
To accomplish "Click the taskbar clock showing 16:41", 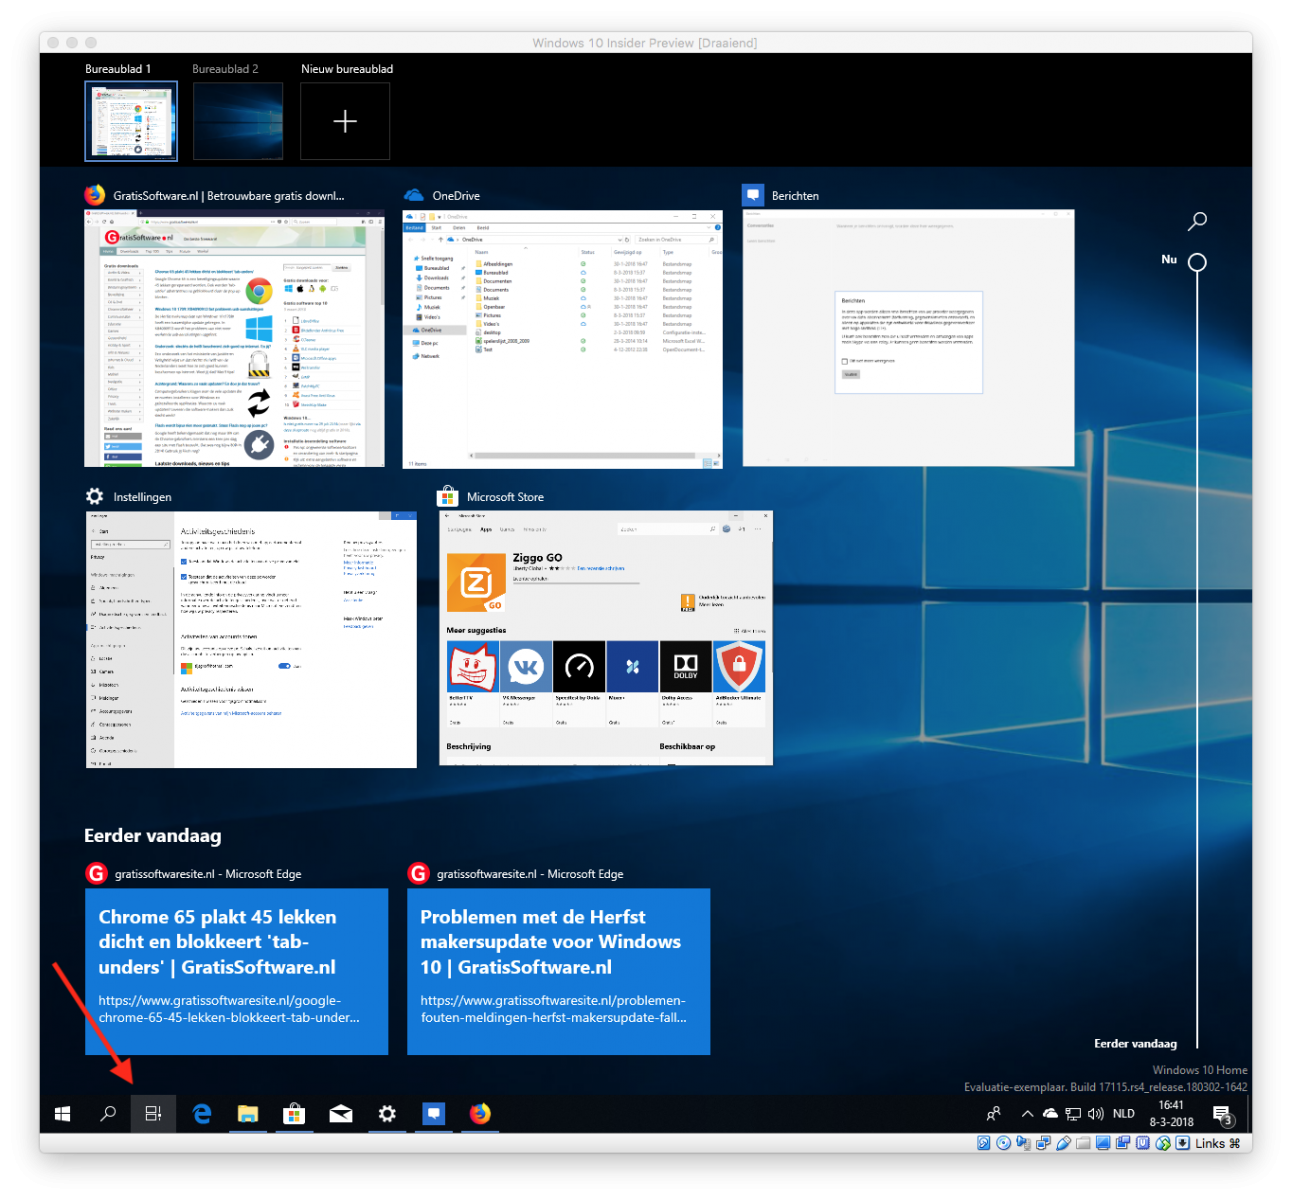I will (x=1171, y=1114).
